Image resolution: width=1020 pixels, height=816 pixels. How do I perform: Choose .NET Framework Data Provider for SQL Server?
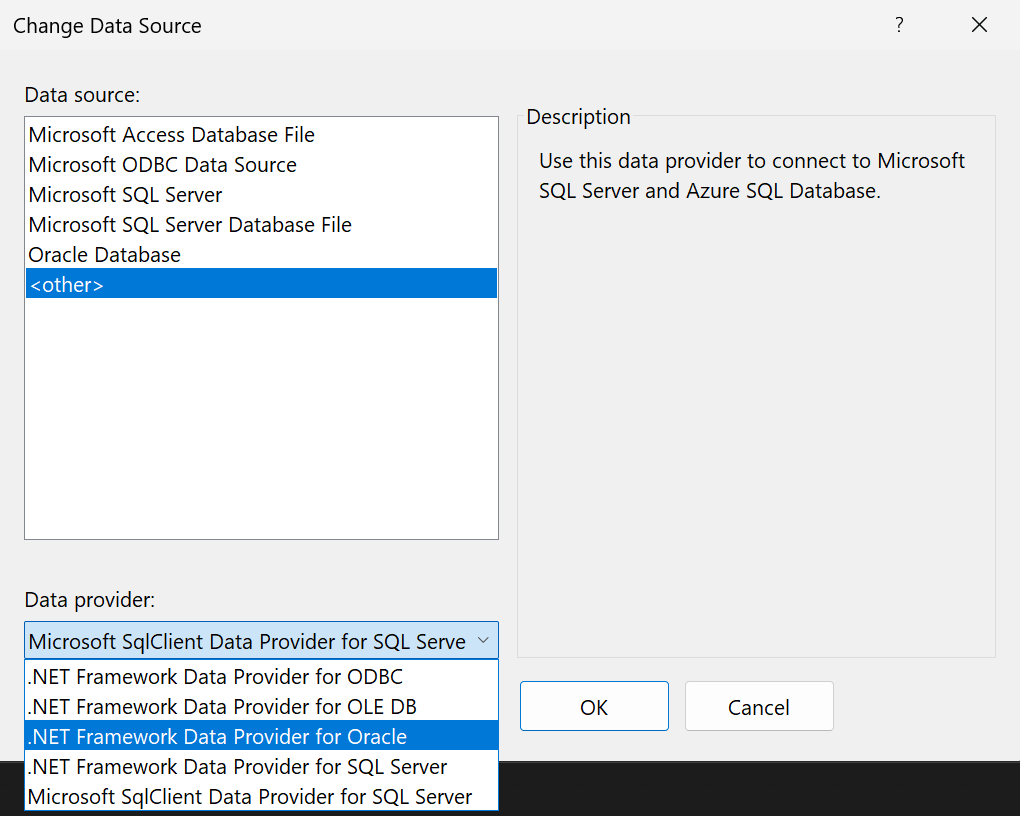click(x=235, y=766)
